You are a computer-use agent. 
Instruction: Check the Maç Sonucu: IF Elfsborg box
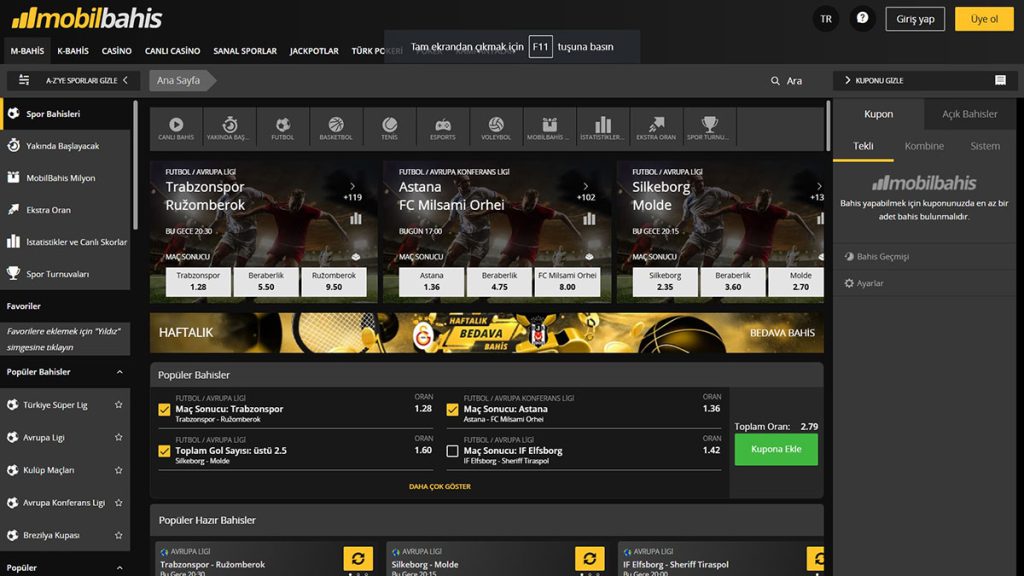452,451
